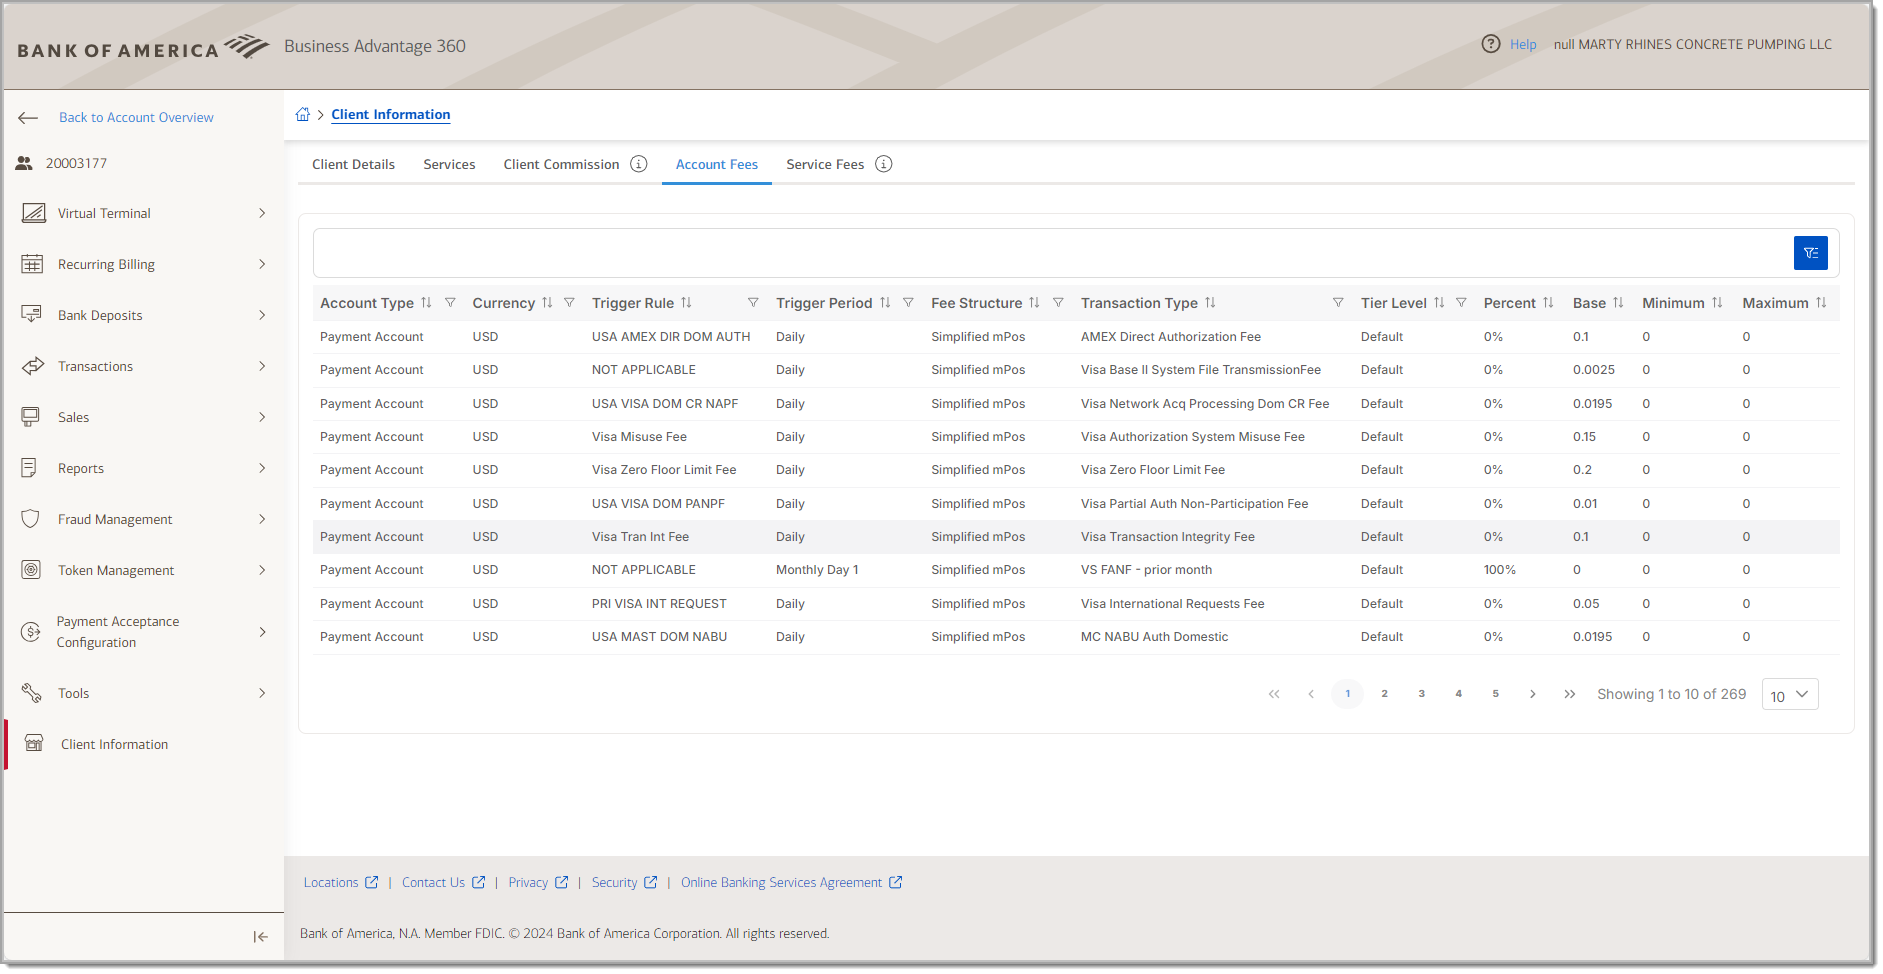The width and height of the screenshot is (1883, 974).
Task: Switch to the Service Fees tab
Action: click(x=825, y=164)
